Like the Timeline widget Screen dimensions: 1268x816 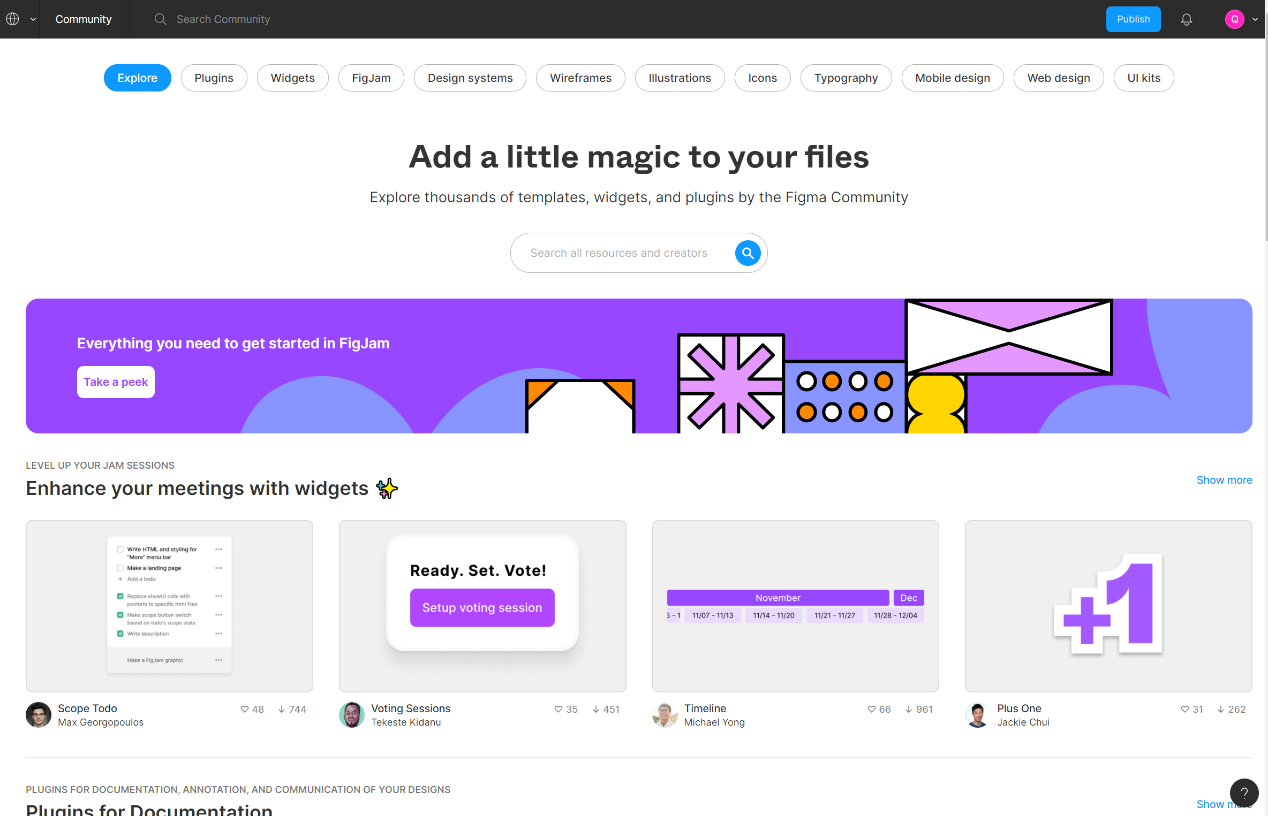point(872,709)
